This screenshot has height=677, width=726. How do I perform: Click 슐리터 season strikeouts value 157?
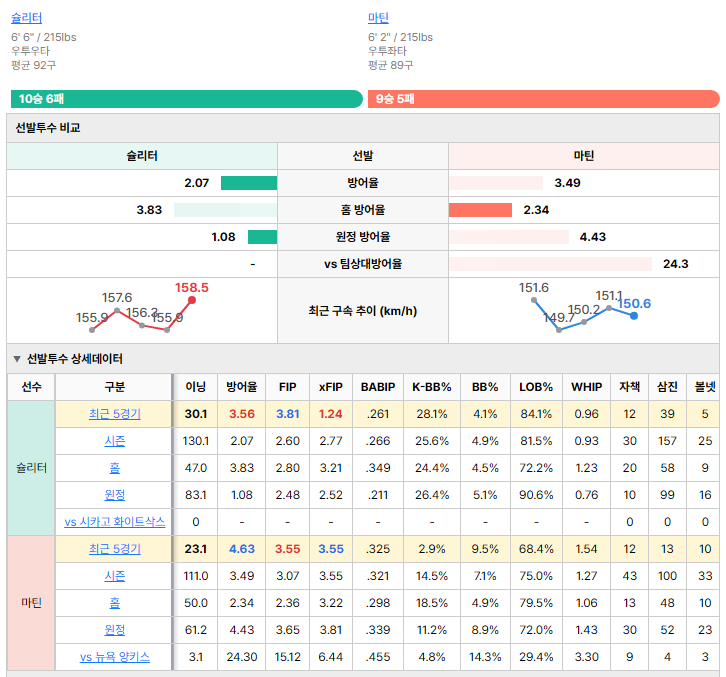tap(667, 441)
